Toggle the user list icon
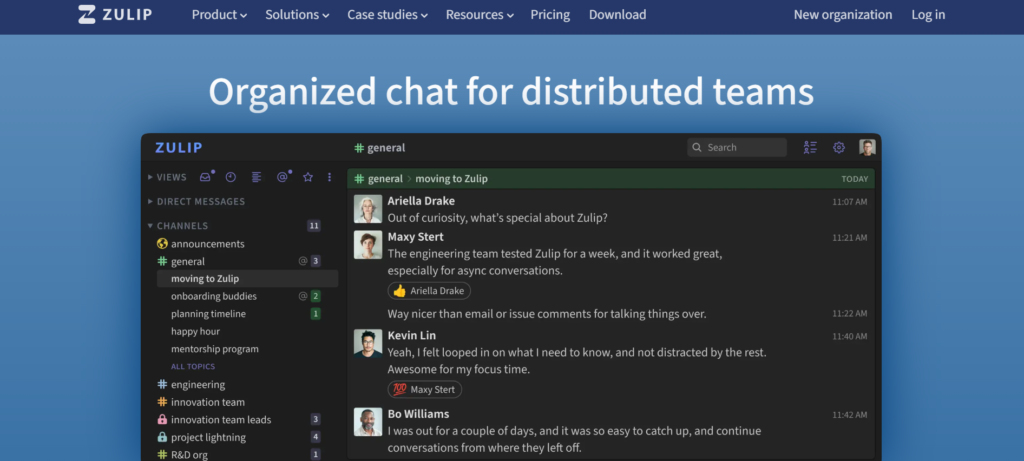This screenshot has height=461, width=1024. click(x=810, y=148)
